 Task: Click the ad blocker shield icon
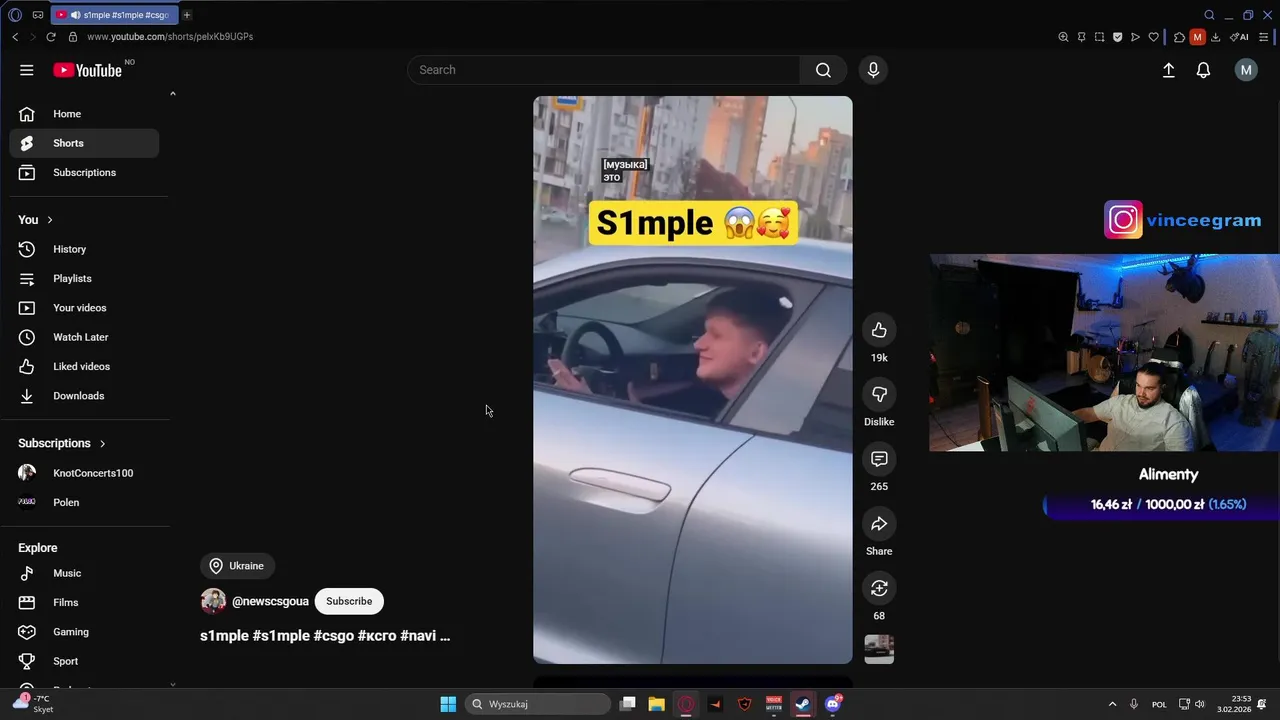[1117, 37]
